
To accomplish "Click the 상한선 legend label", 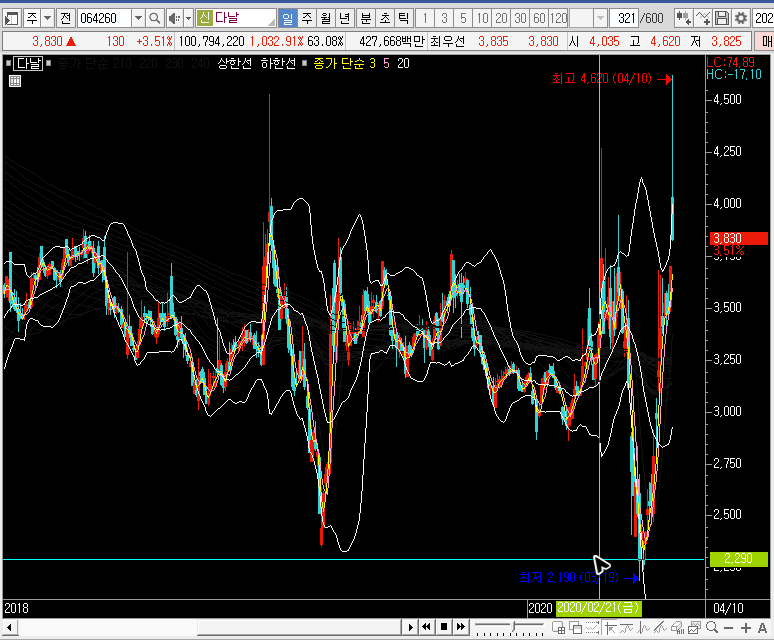I will 234,63.
